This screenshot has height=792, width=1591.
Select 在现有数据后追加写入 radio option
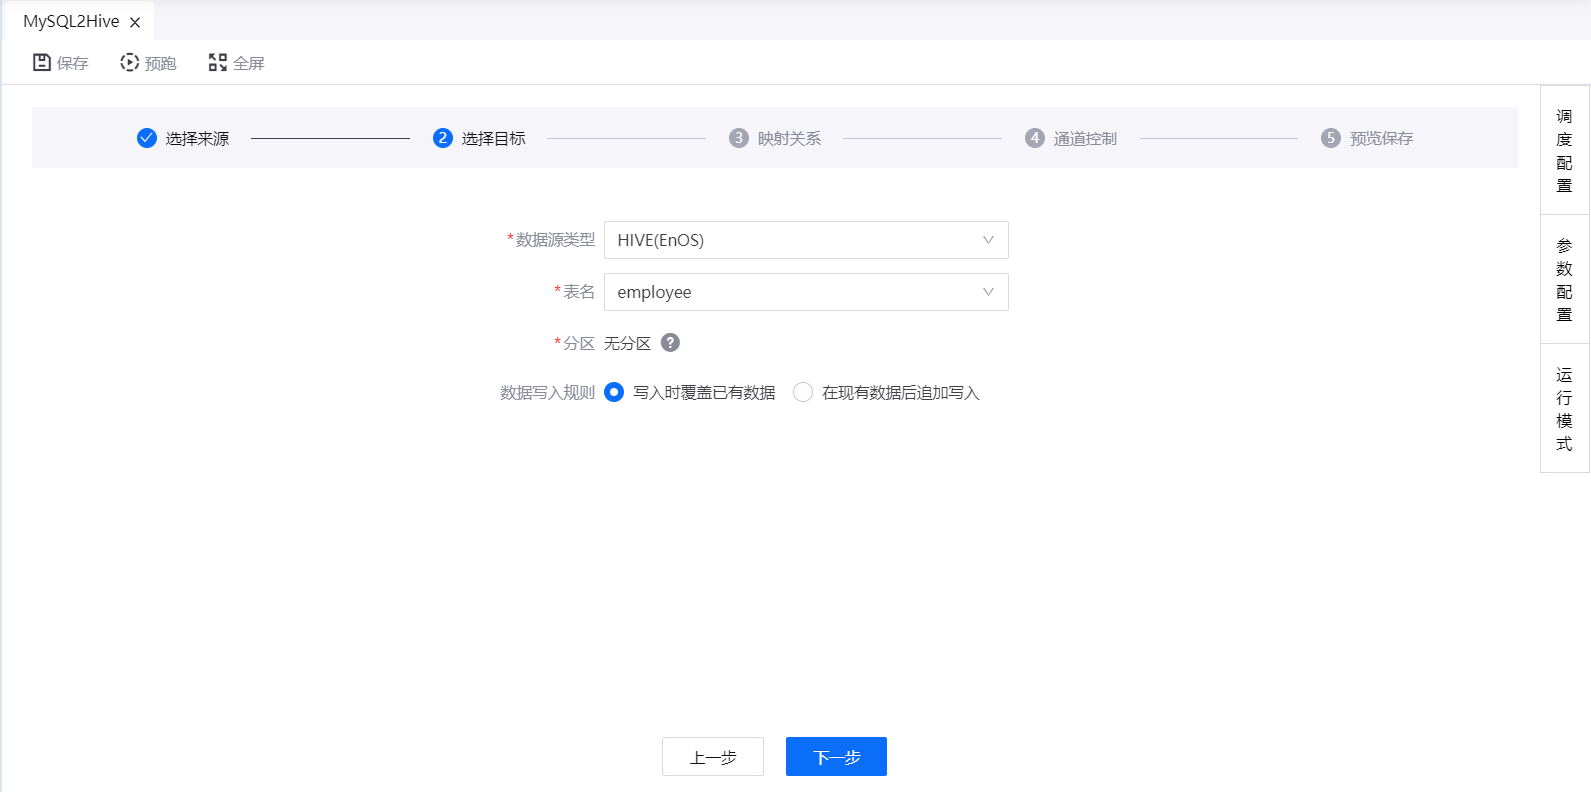(x=803, y=392)
